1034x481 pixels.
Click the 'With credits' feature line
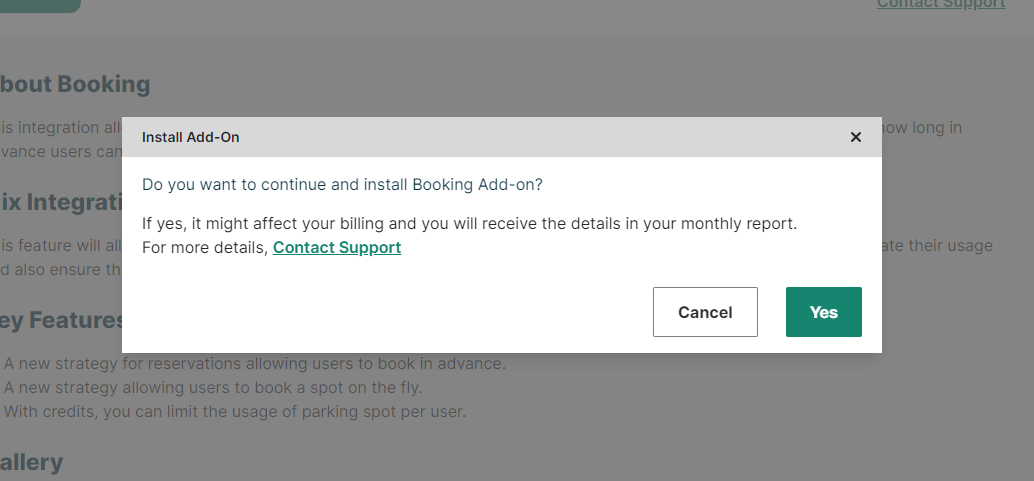tap(234, 411)
